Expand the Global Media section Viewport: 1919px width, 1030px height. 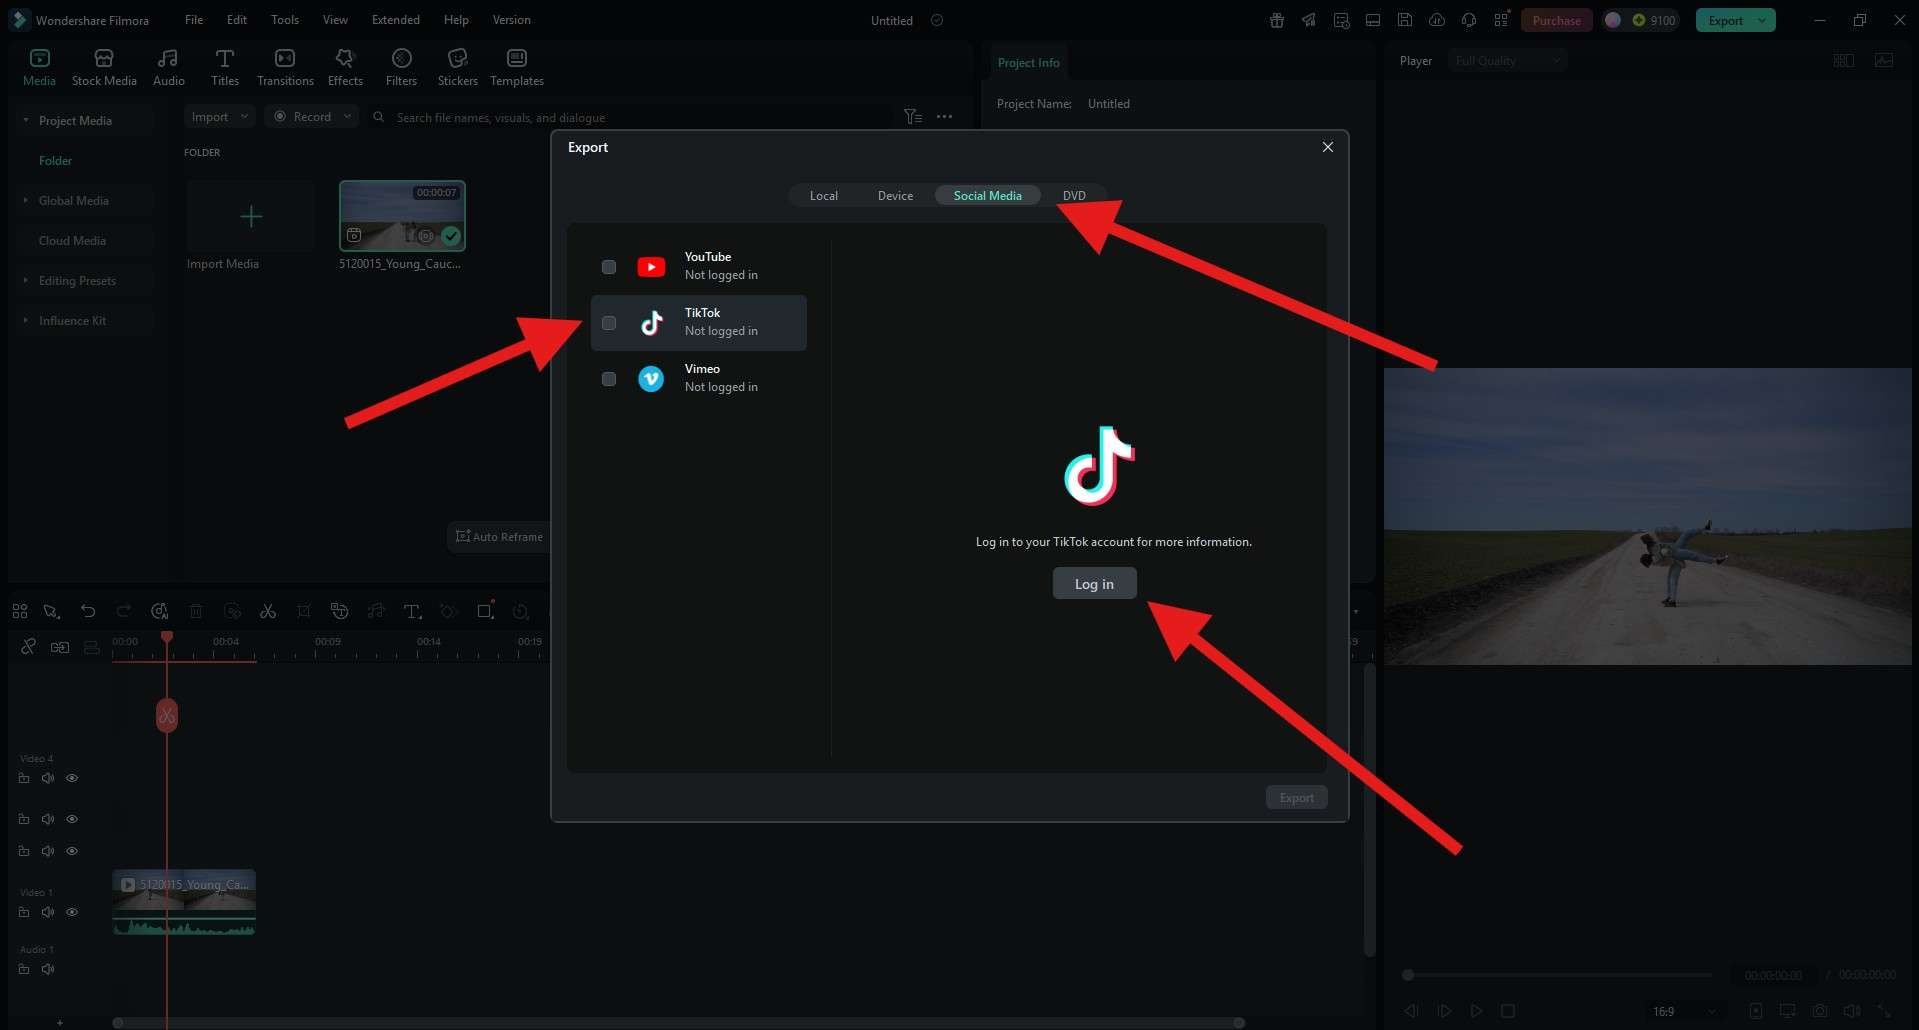(26, 200)
